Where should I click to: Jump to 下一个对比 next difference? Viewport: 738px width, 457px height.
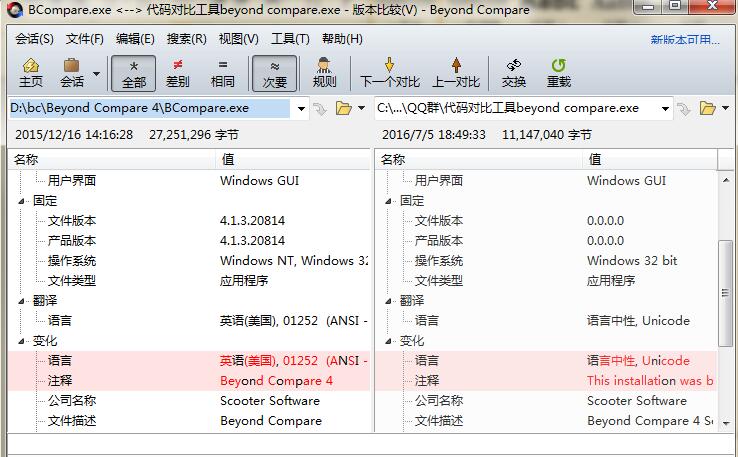click(x=390, y=73)
